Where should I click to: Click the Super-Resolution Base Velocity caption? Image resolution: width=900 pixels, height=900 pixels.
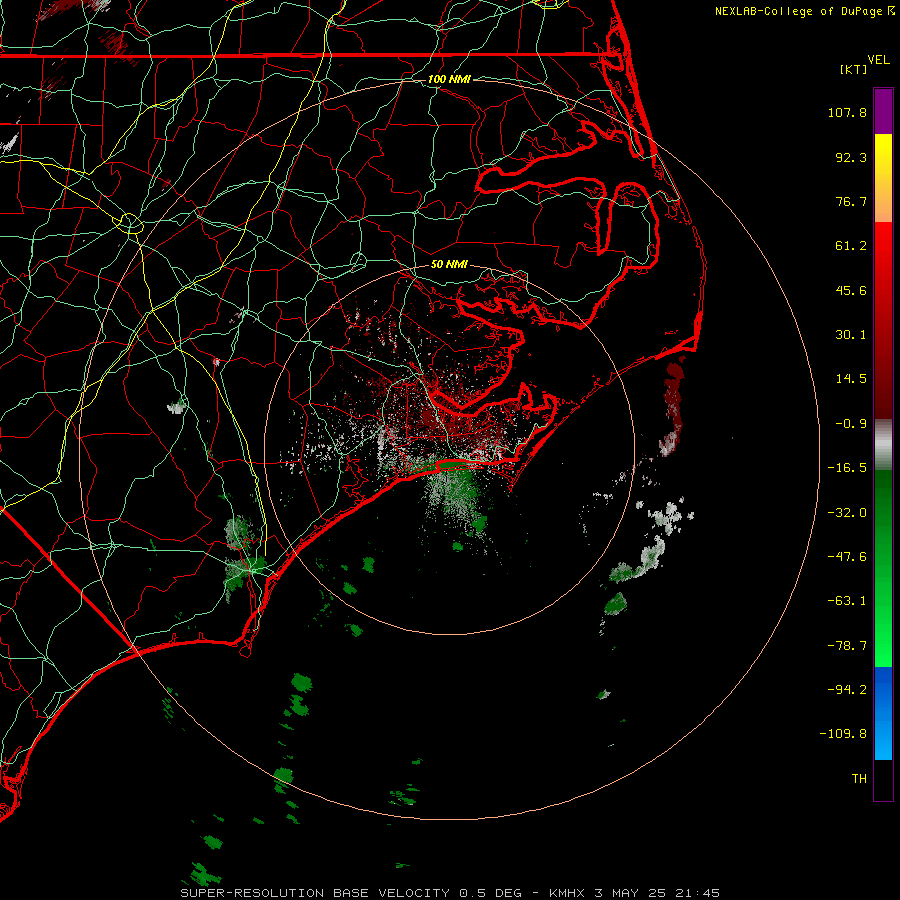pos(450,893)
